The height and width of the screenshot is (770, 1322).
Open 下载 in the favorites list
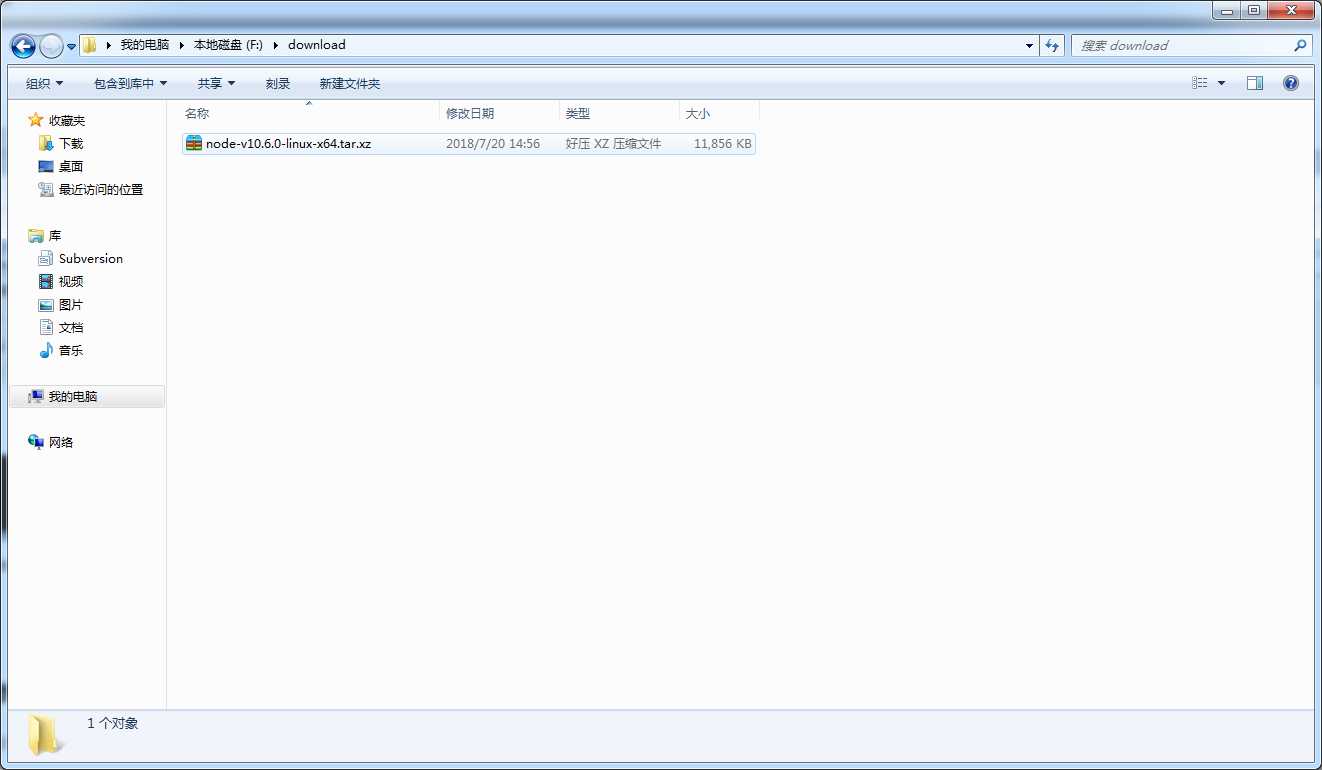point(71,143)
